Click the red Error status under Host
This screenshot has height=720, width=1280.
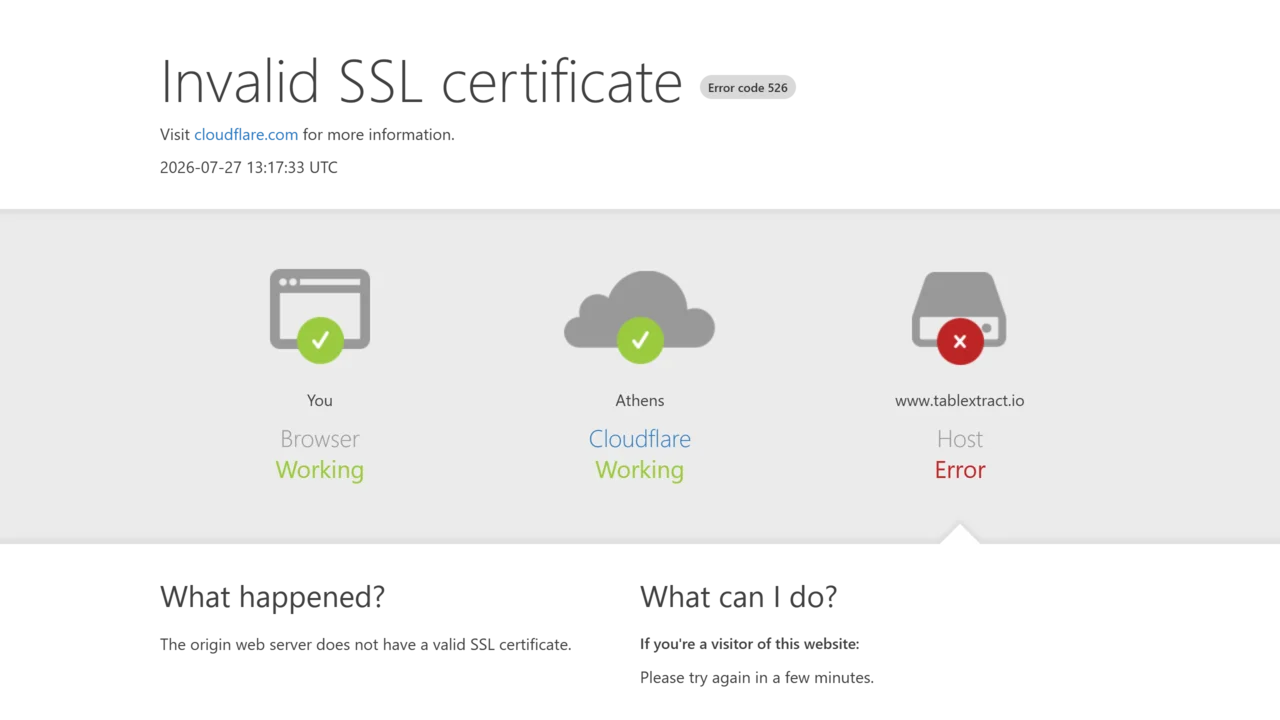point(960,470)
